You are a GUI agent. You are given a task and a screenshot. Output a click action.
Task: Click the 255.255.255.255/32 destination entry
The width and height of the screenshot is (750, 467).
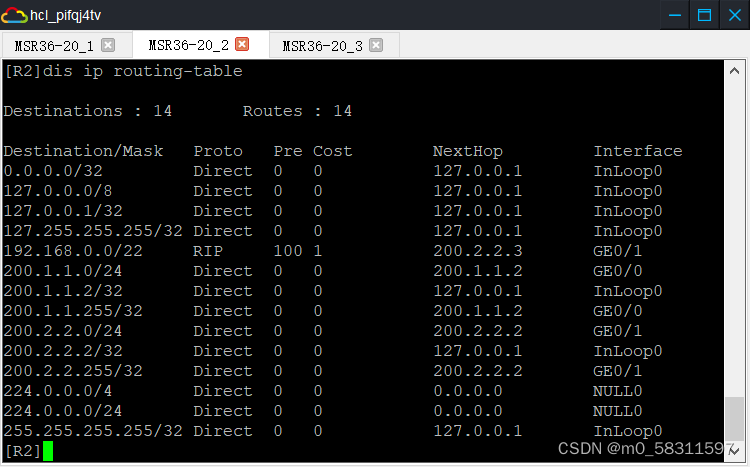(93, 431)
